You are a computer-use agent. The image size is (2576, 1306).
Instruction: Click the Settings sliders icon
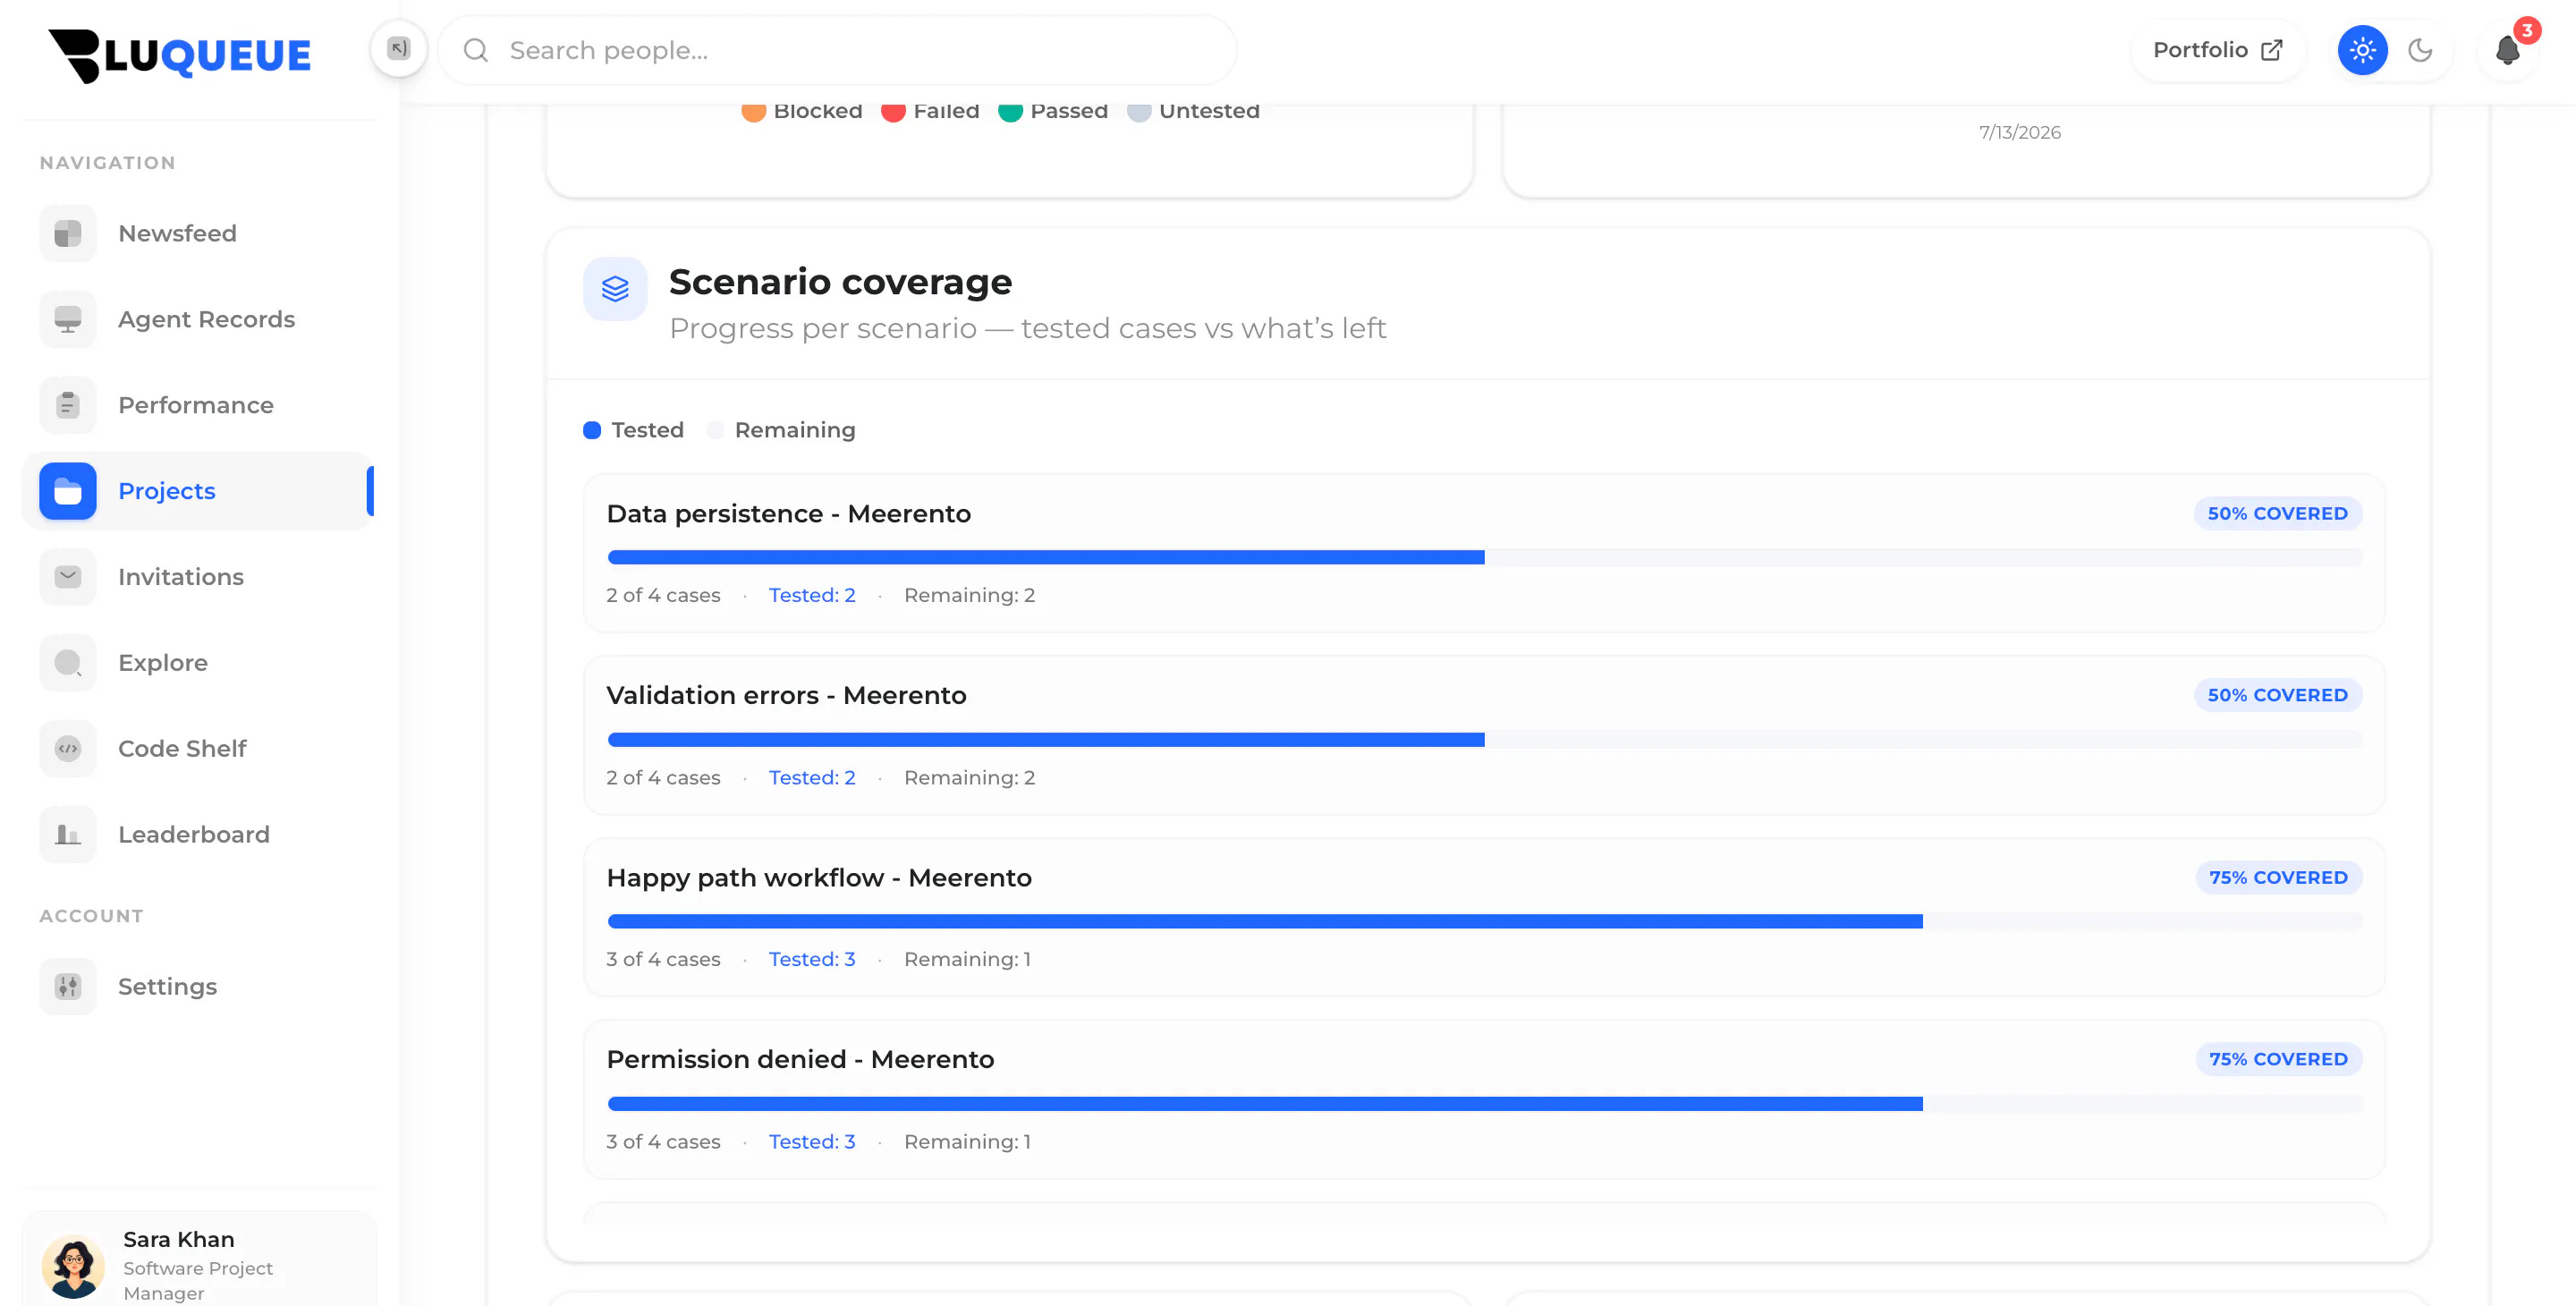click(x=68, y=987)
